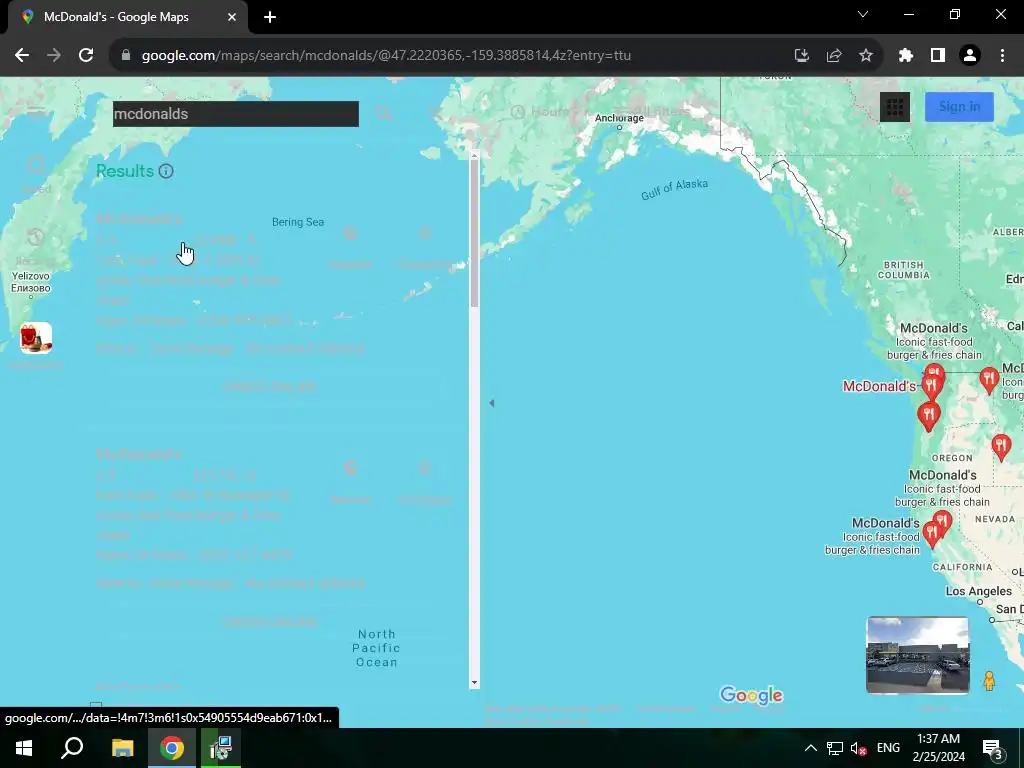Collapse the side panel arrow
1024x768 pixels.
coord(492,403)
